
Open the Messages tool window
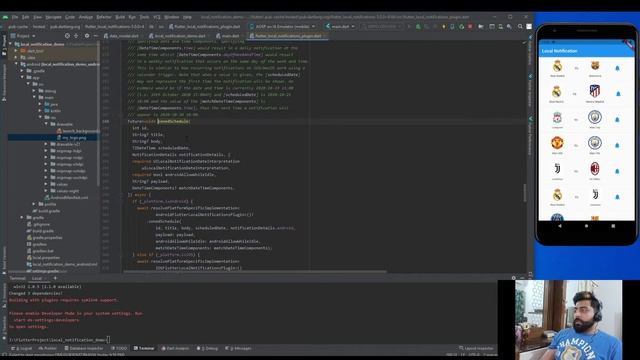click(238, 349)
